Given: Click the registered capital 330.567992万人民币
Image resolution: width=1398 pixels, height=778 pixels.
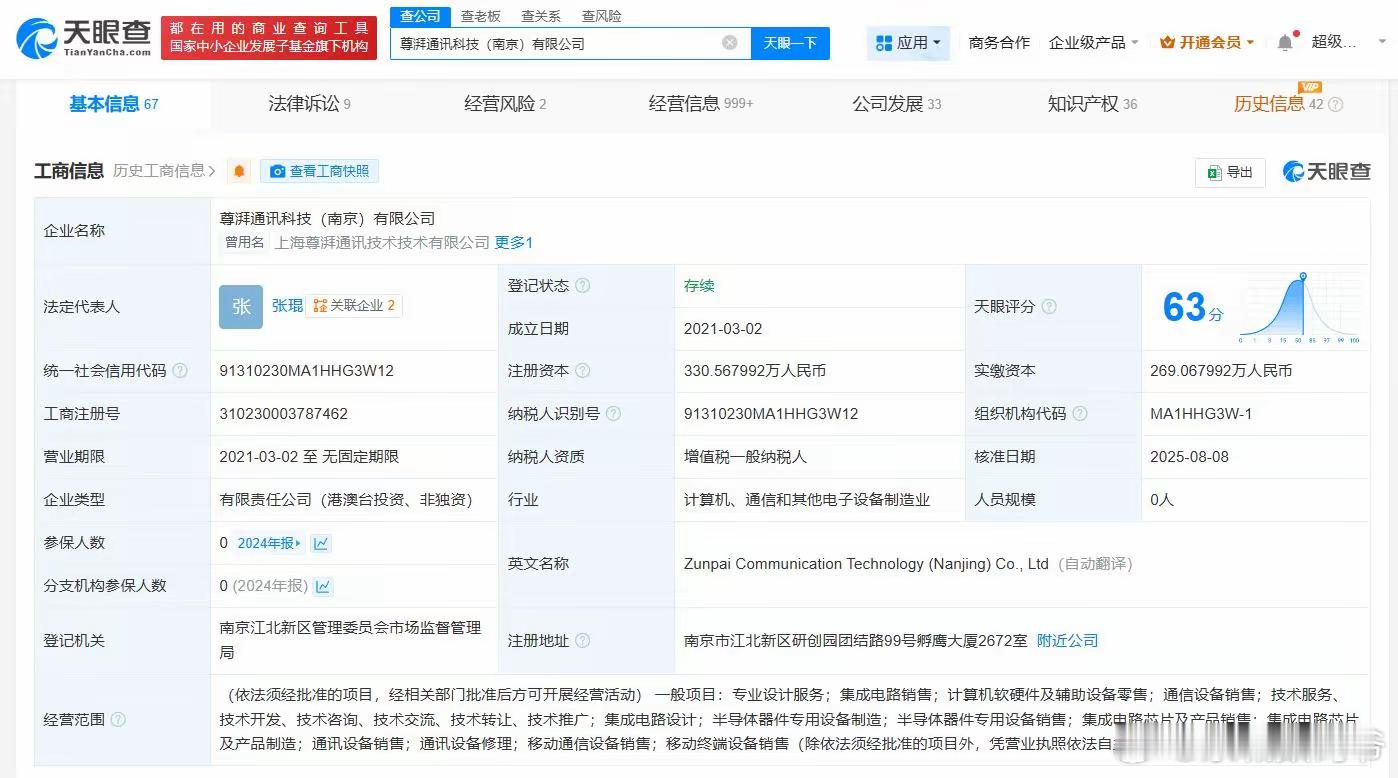Looking at the screenshot, I should click(x=755, y=371).
